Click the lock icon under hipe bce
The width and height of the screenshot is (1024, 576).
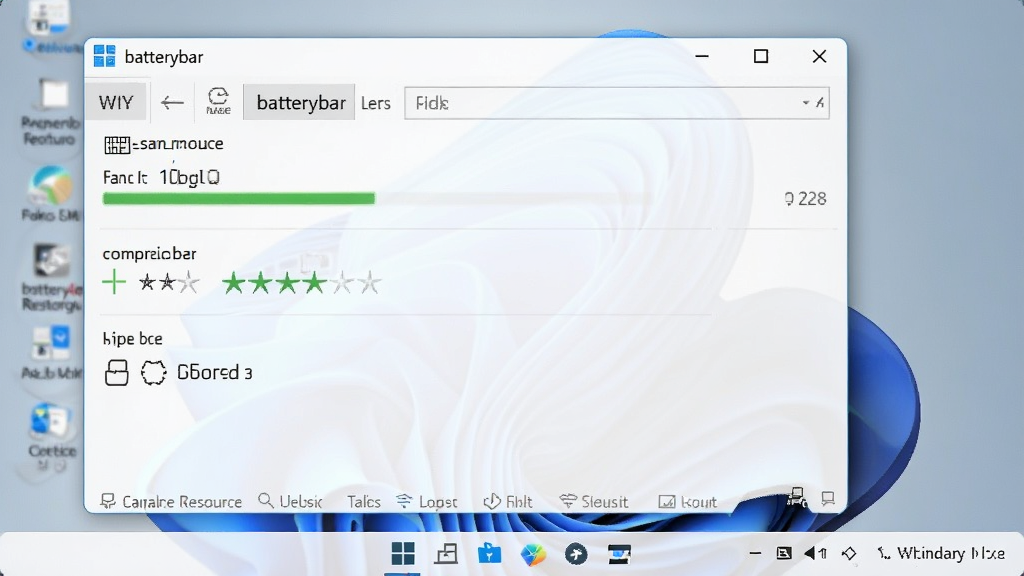116,373
